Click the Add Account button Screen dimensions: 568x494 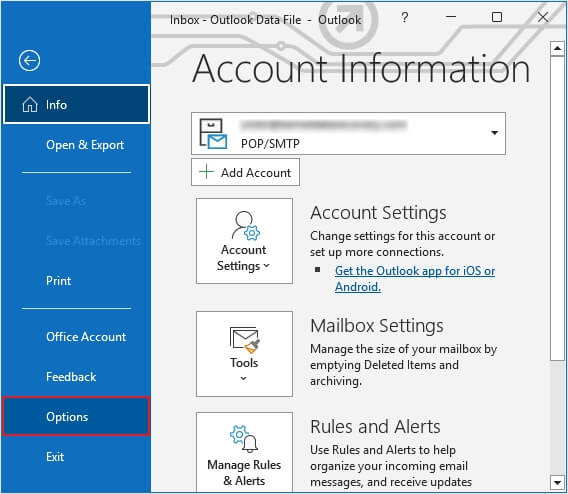tap(245, 172)
